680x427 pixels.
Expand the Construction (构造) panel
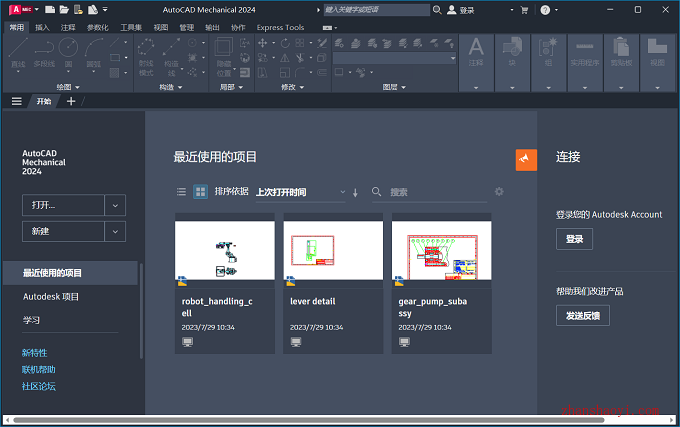coord(170,87)
